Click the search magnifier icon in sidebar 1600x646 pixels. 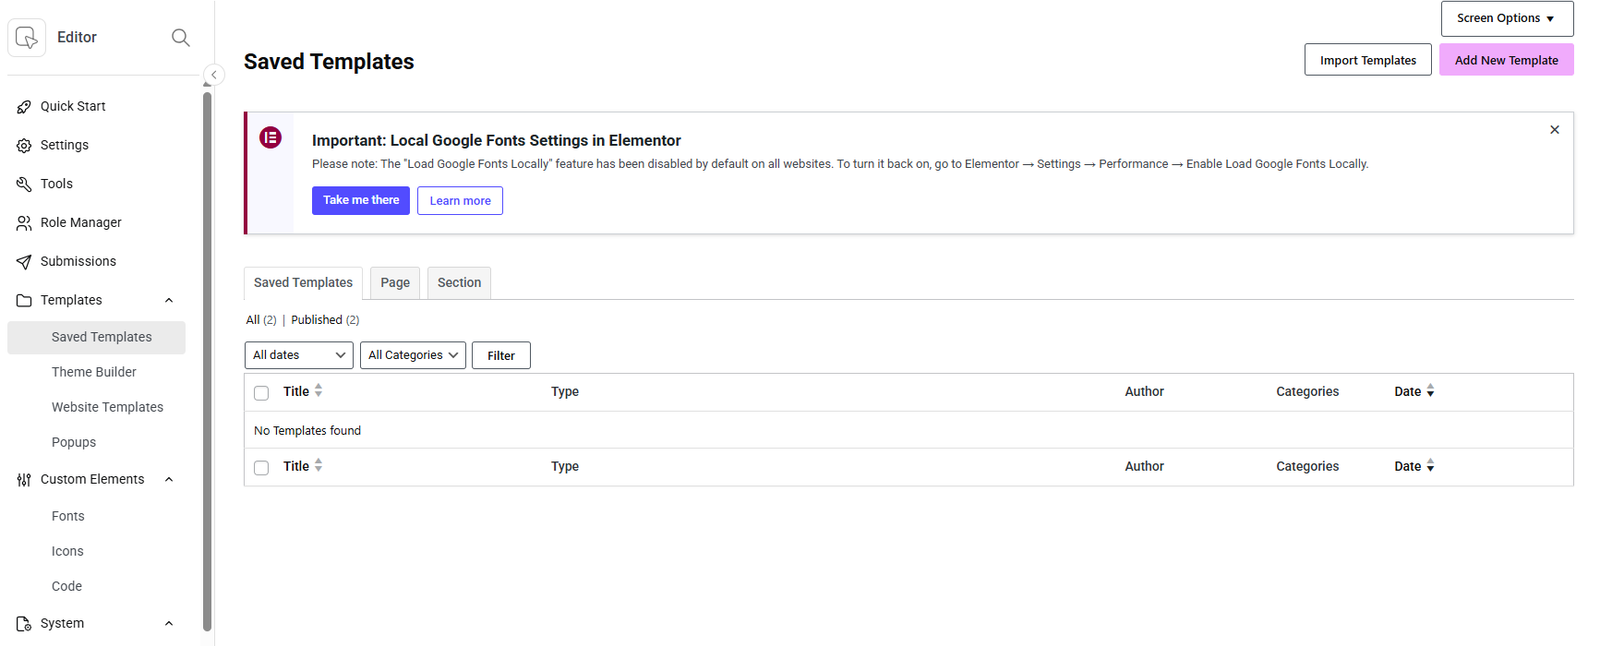tap(180, 37)
